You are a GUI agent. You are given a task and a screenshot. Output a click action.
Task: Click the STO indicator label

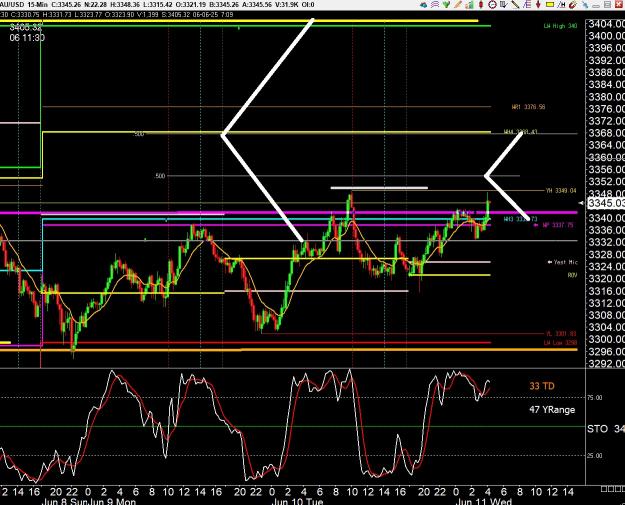(597, 429)
